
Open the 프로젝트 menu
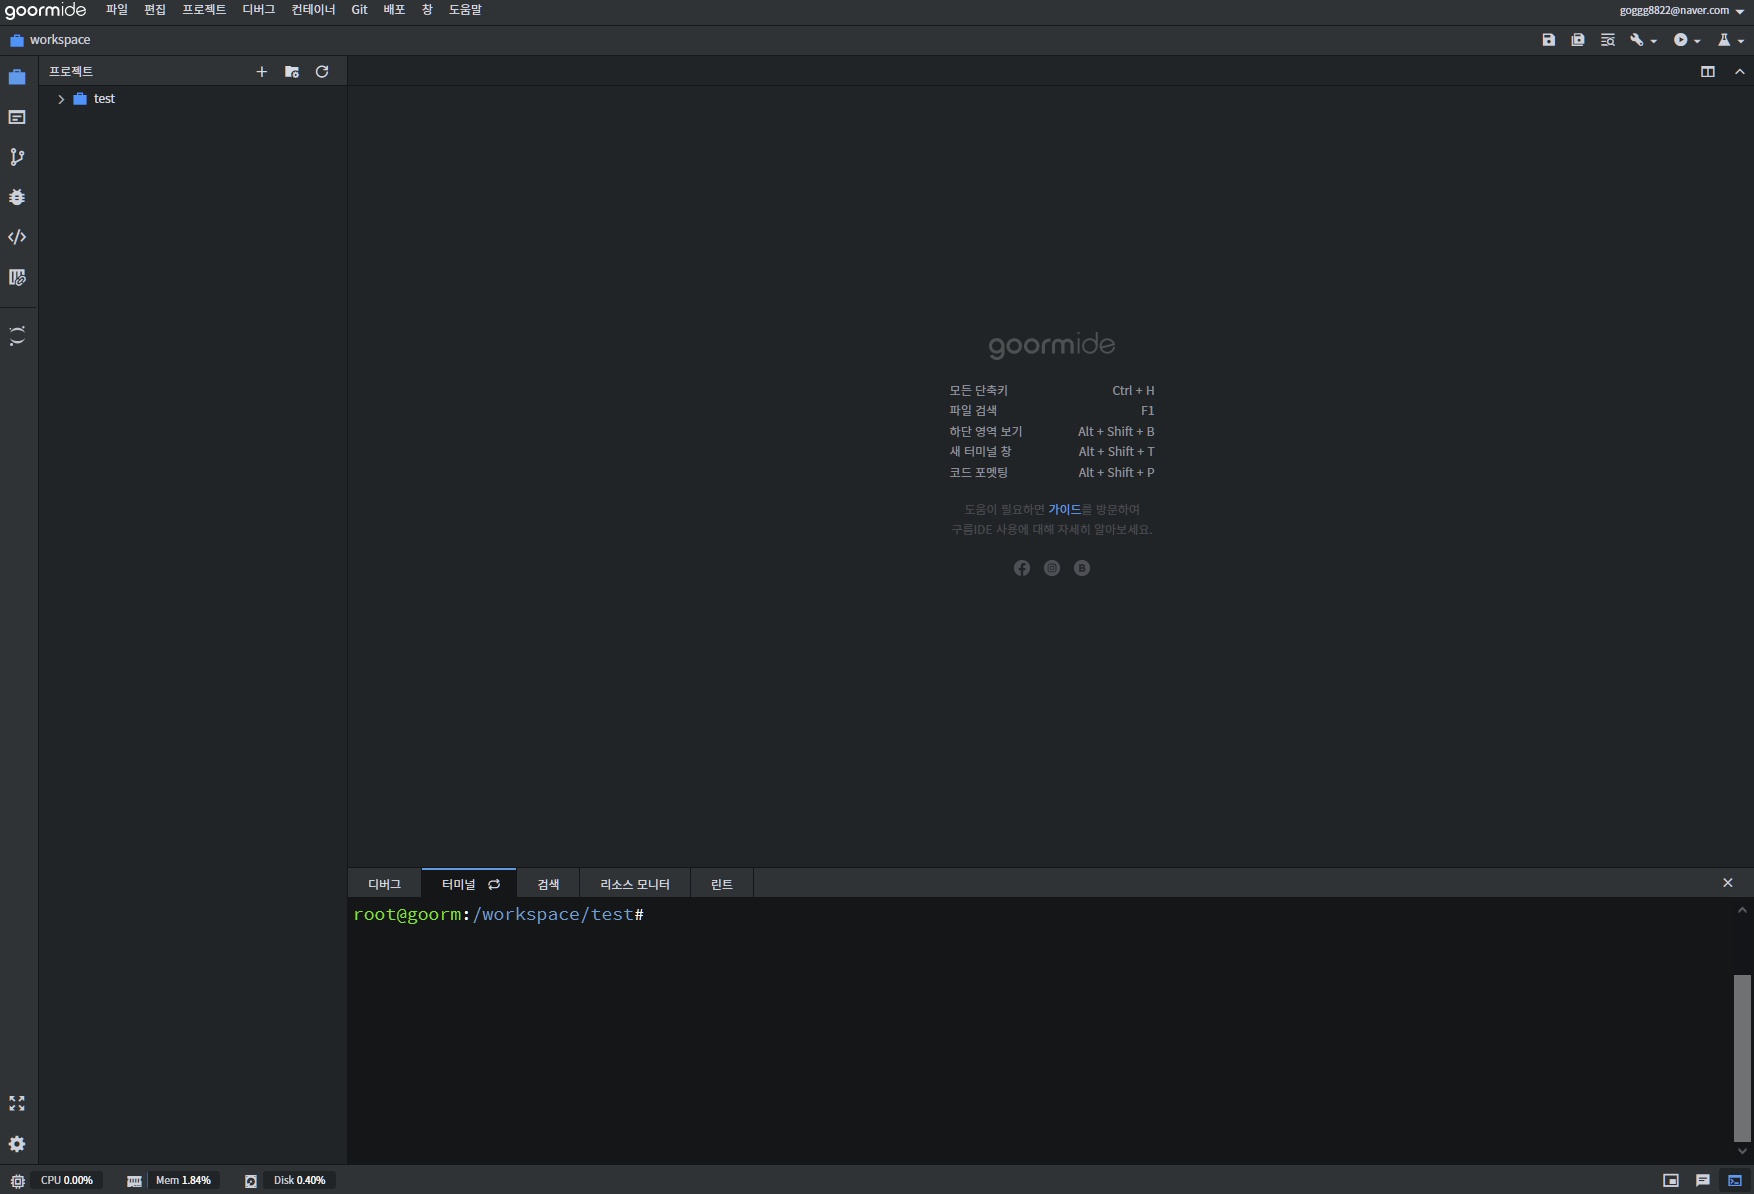(204, 10)
